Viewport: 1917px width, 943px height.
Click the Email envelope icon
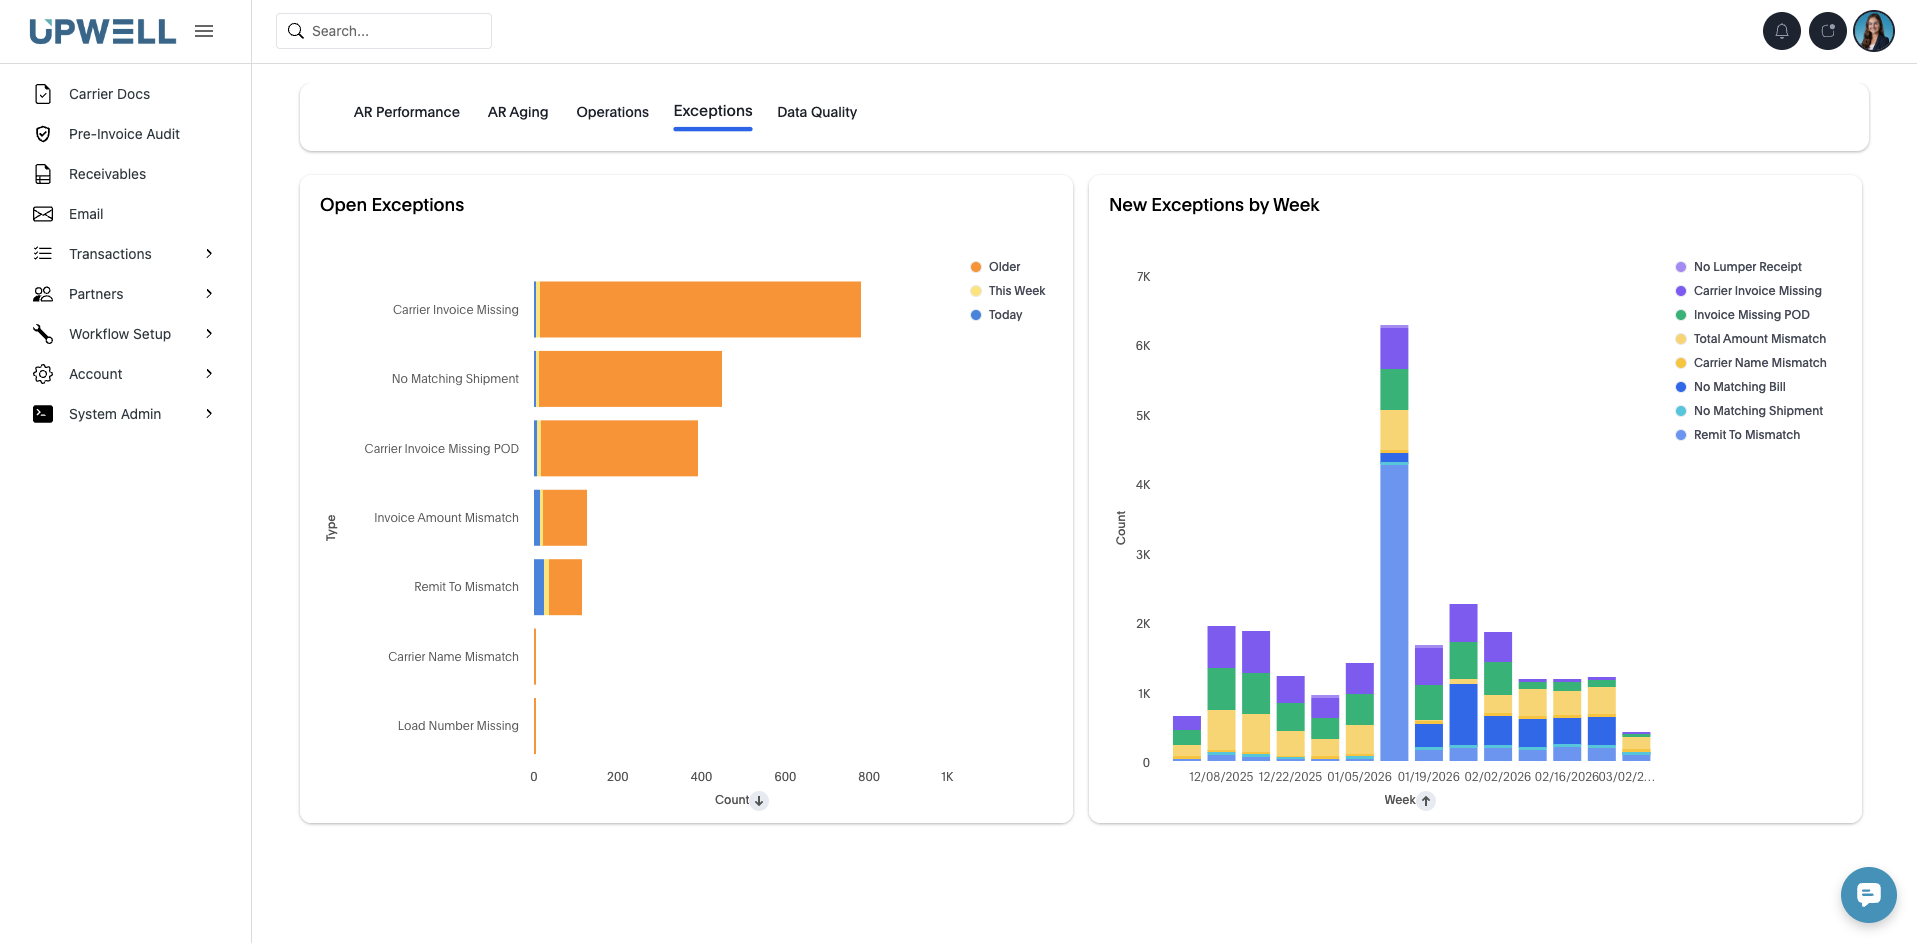coord(42,213)
